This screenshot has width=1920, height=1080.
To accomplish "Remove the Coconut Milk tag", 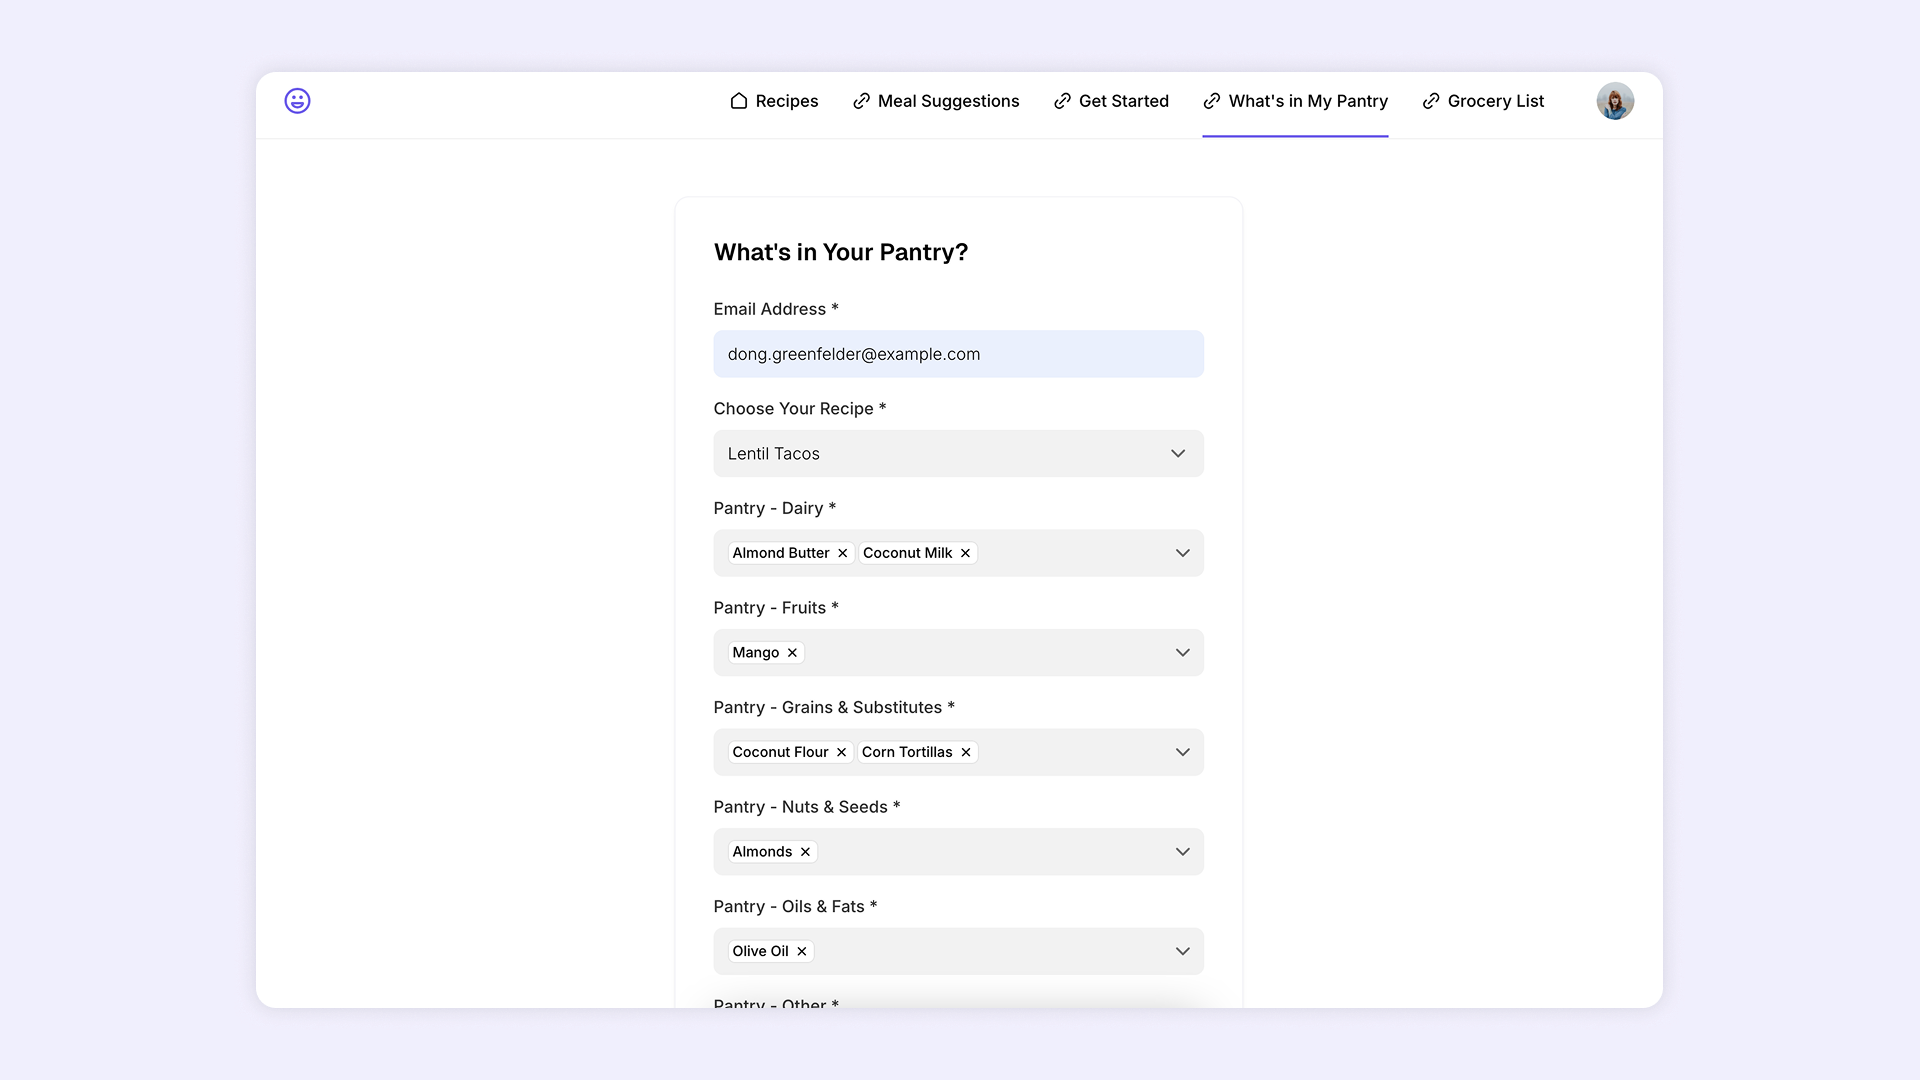I will 966,553.
